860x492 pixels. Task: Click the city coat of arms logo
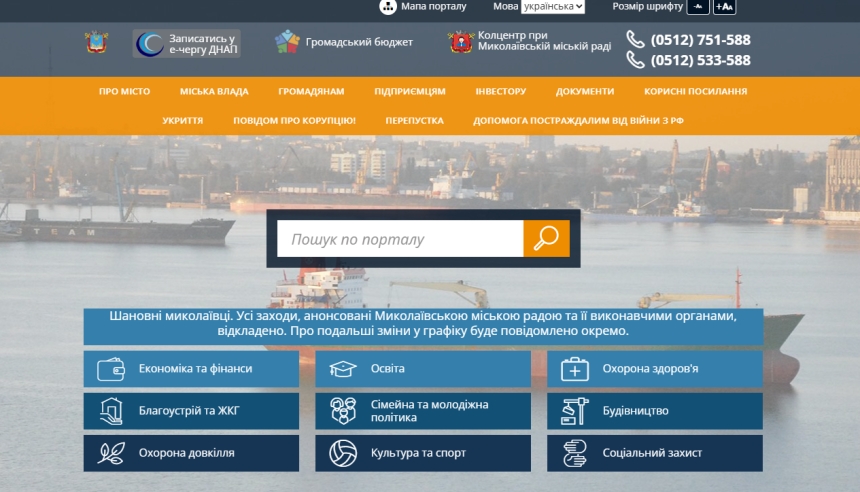tap(96, 43)
